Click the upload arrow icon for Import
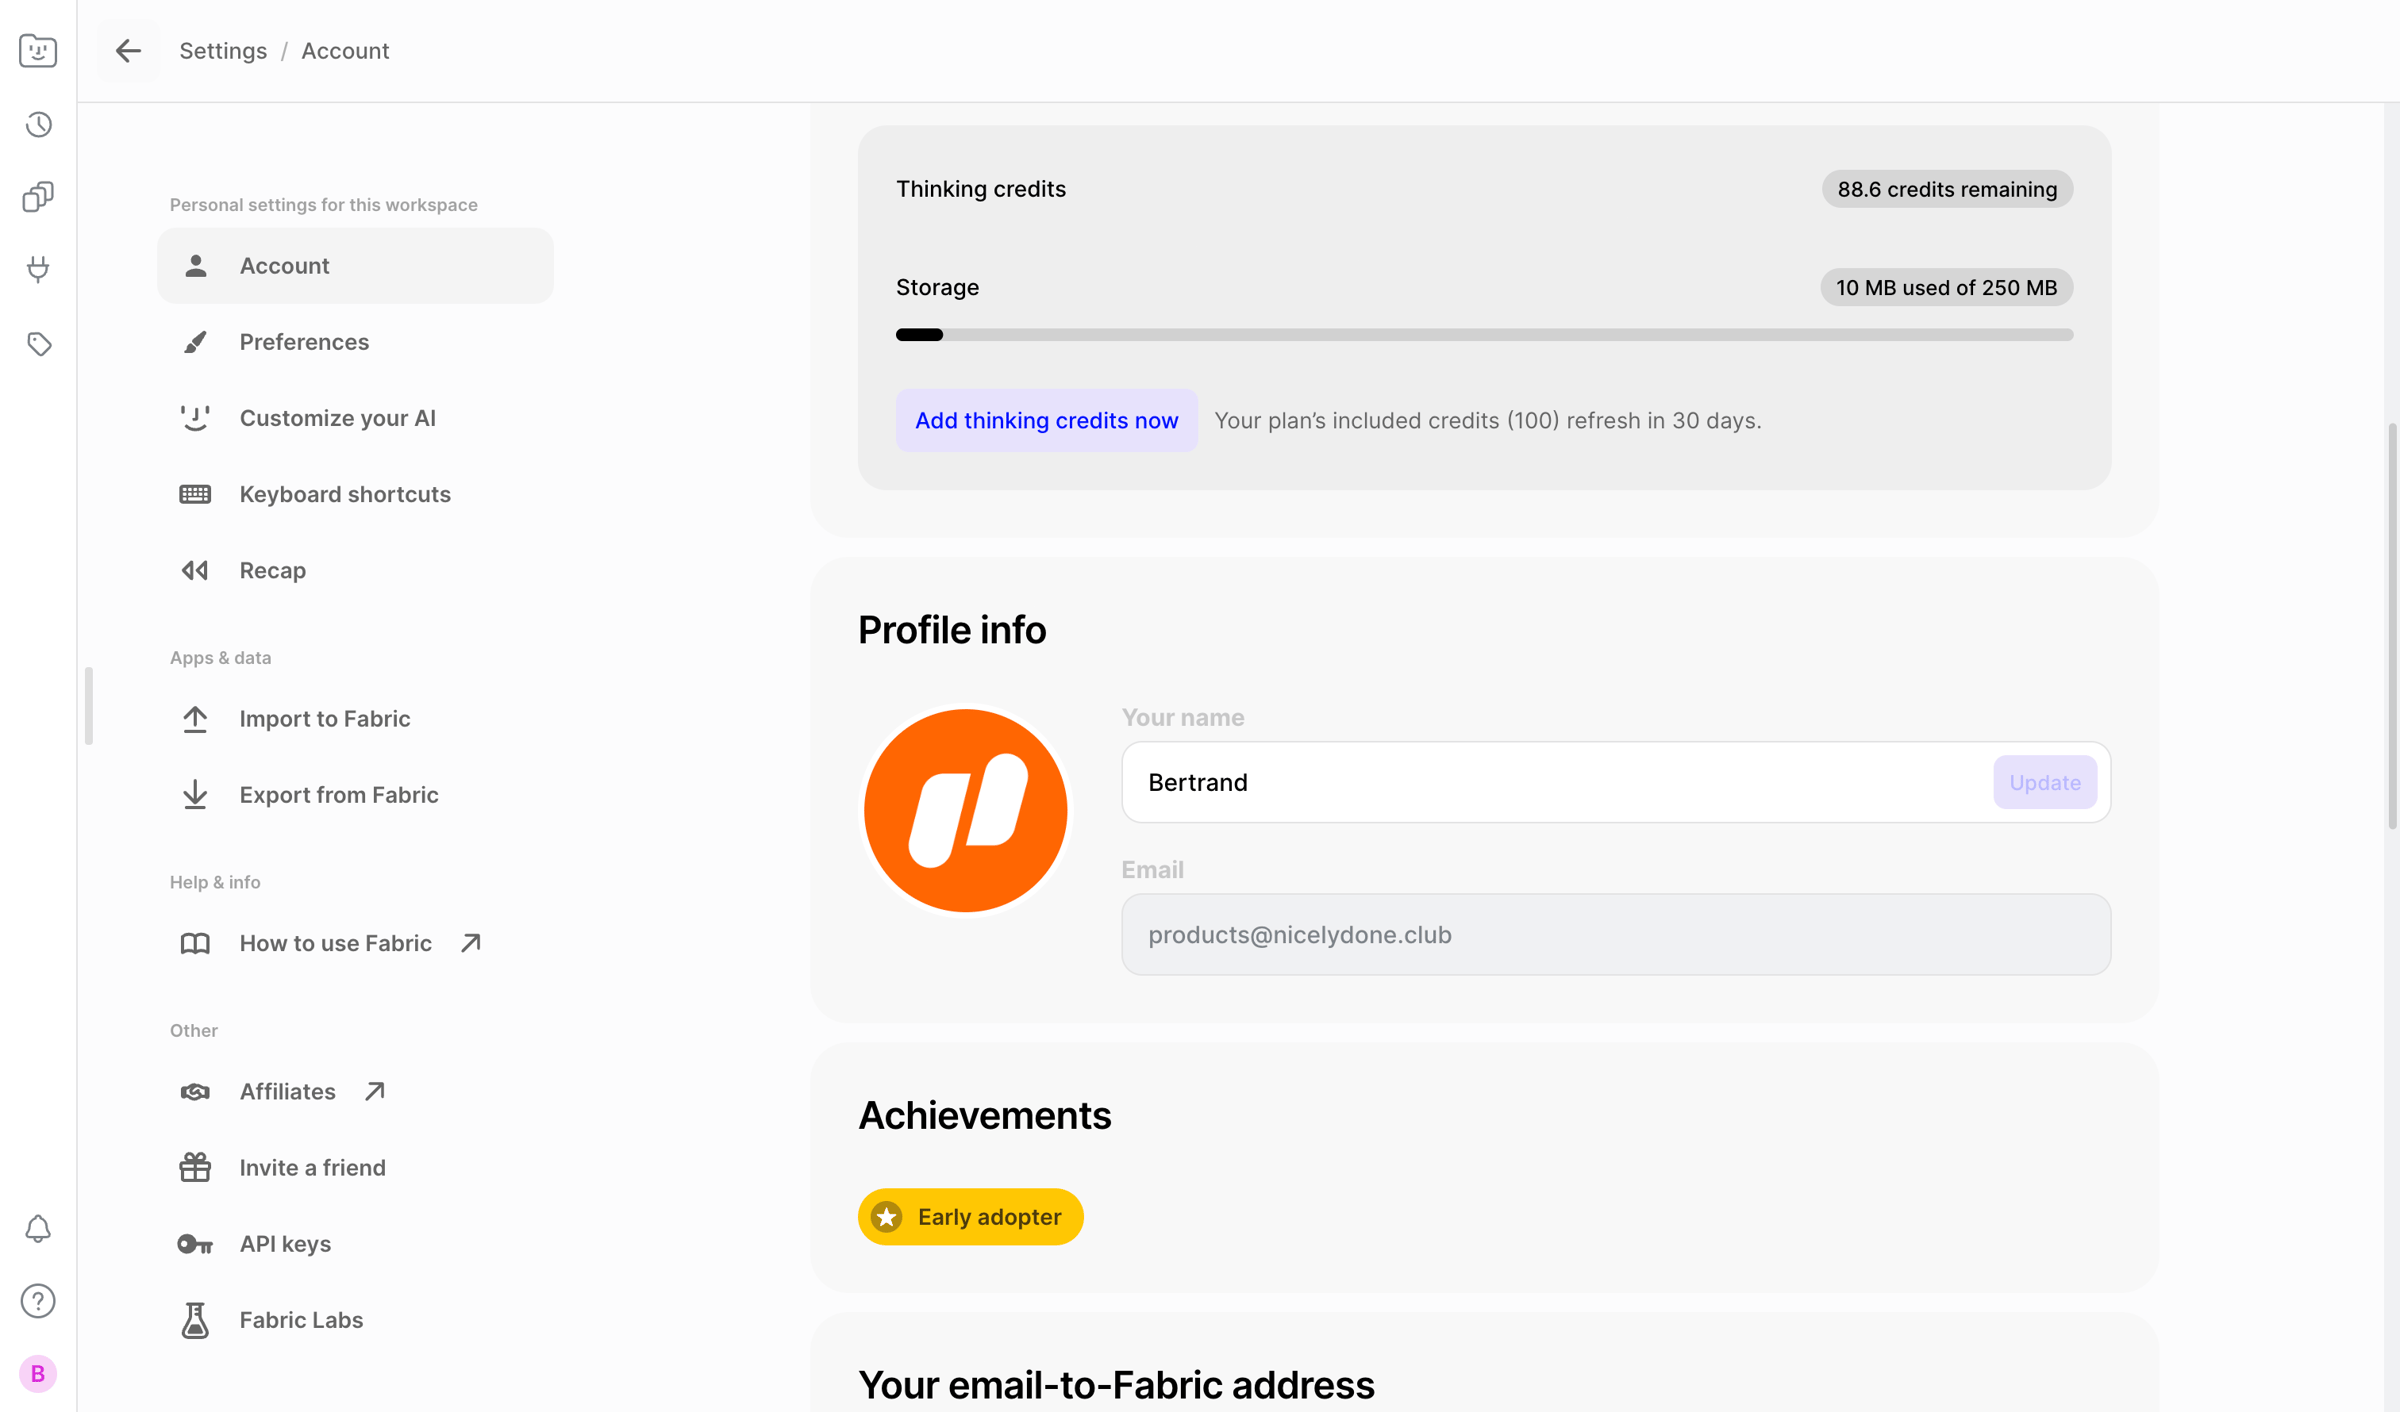Screen dimensions: 2400x1412 (195, 719)
